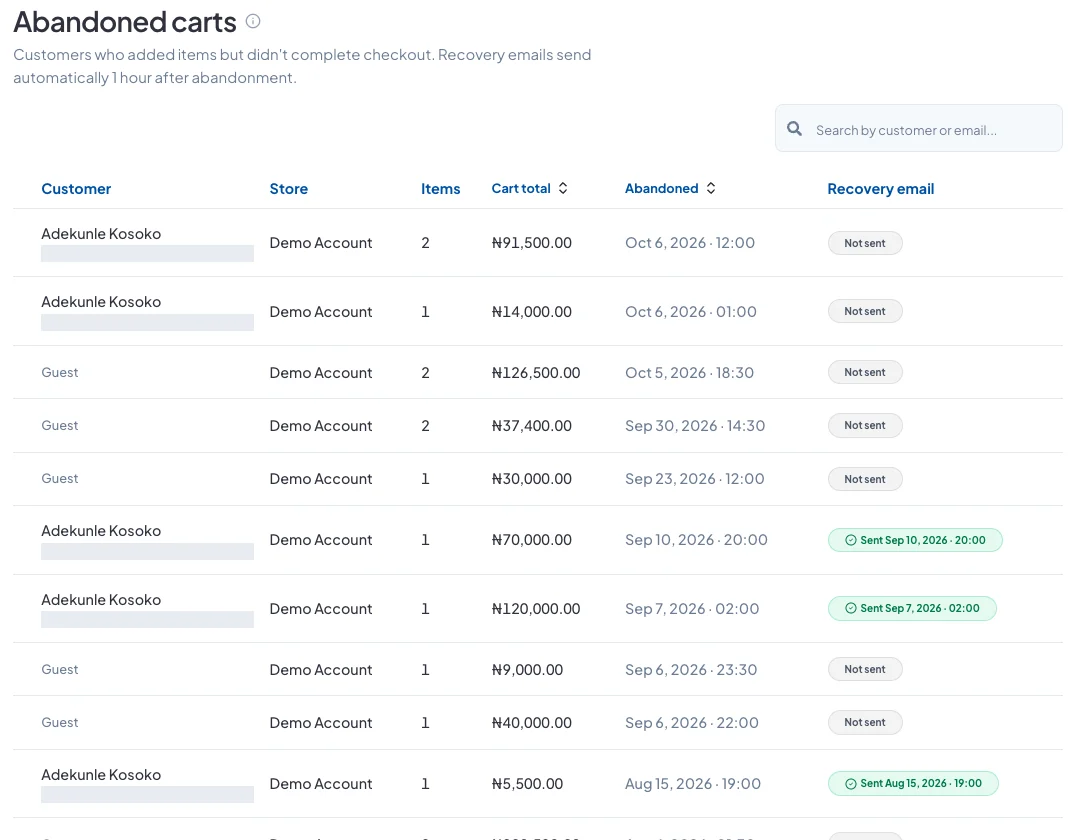Click Not sent badge for ₦91,500.00 cart

(x=865, y=243)
